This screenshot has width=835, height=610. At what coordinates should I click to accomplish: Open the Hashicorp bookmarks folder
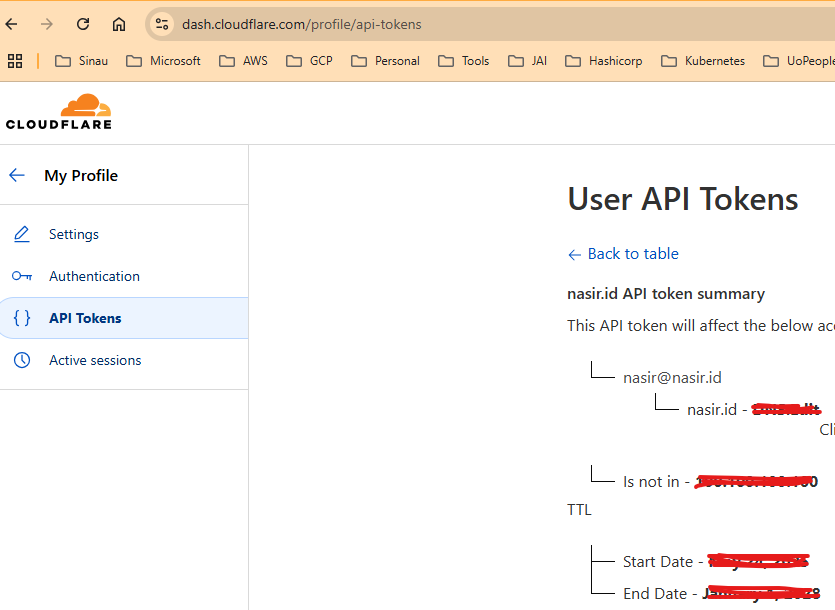coord(603,61)
